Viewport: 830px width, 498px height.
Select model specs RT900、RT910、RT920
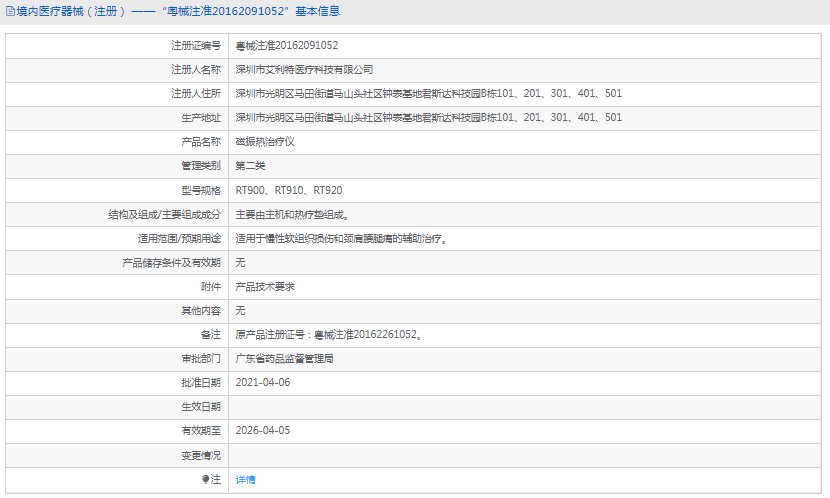pyautogui.click(x=288, y=190)
